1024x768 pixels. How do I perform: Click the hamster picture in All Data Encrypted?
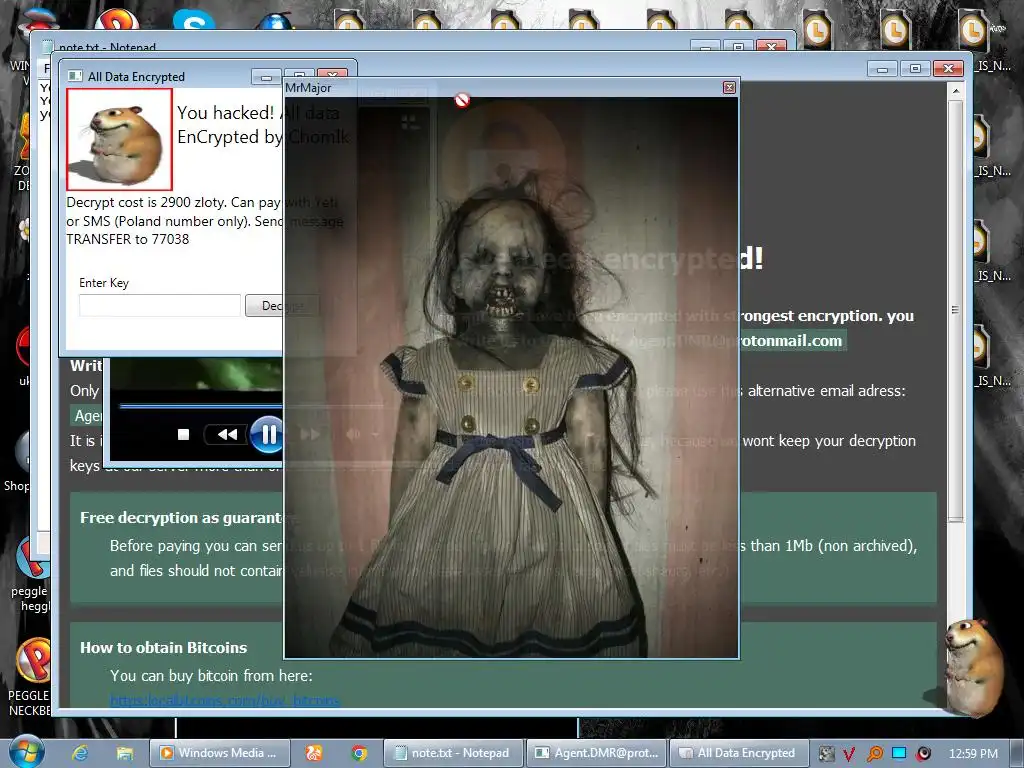click(120, 139)
